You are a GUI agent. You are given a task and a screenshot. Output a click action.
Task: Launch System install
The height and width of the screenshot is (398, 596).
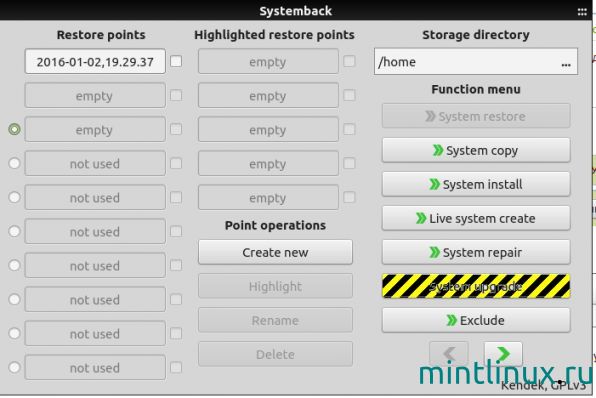coord(476,184)
